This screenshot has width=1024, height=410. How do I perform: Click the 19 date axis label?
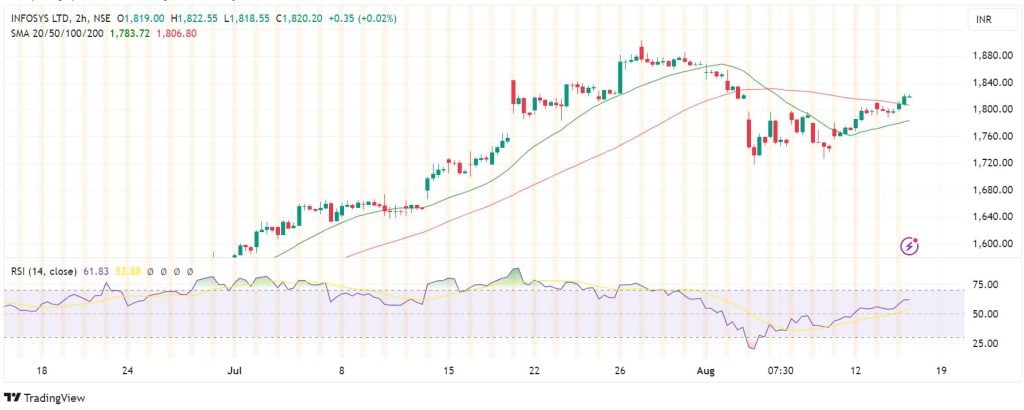click(941, 371)
